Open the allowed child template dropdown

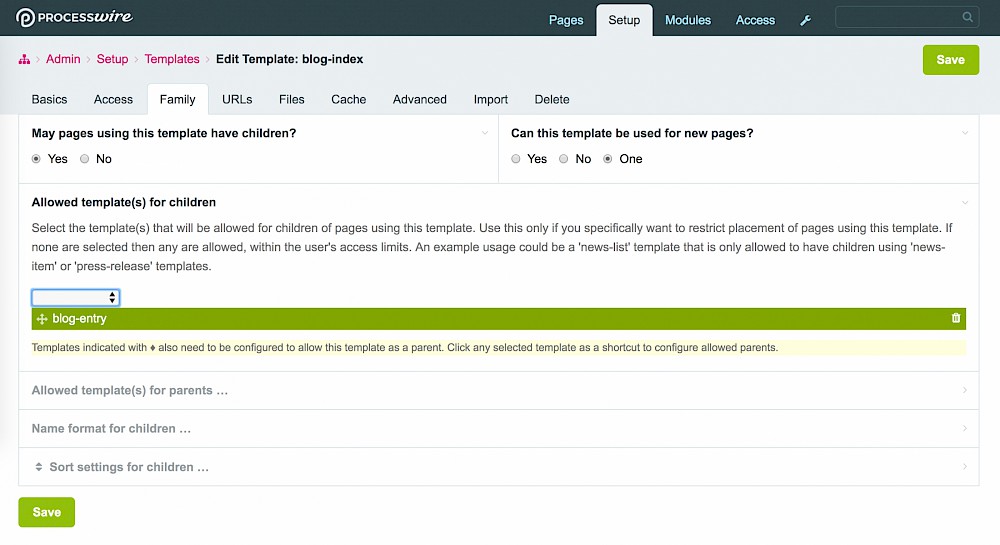(76, 298)
